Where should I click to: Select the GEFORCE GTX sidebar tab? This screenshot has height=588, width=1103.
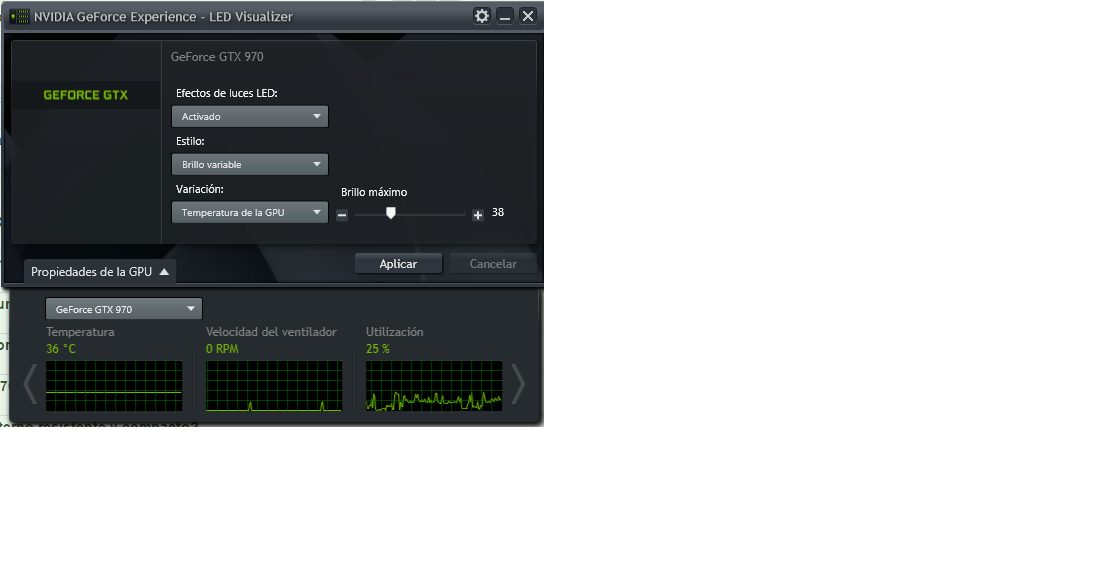tap(86, 95)
